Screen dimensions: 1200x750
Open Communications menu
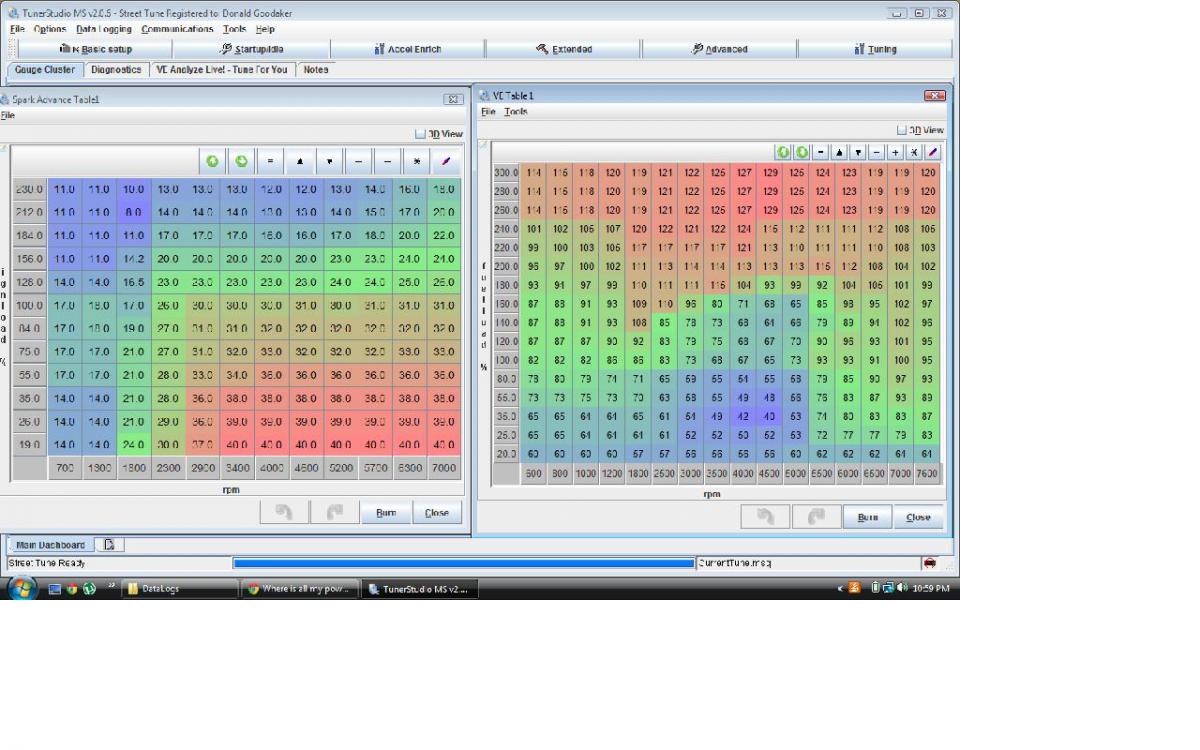pyautogui.click(x=178, y=29)
